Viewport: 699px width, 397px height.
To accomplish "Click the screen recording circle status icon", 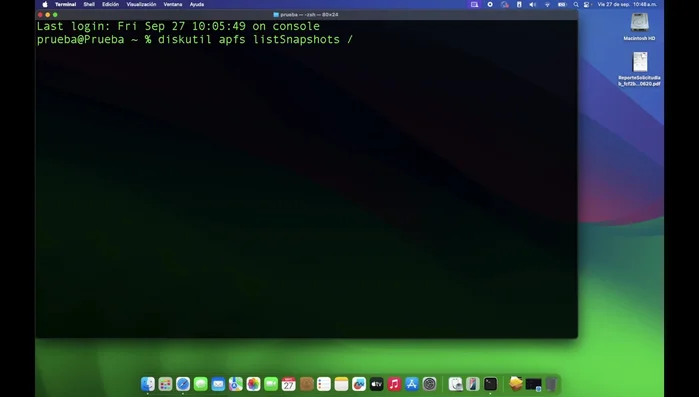I will 490,4.
